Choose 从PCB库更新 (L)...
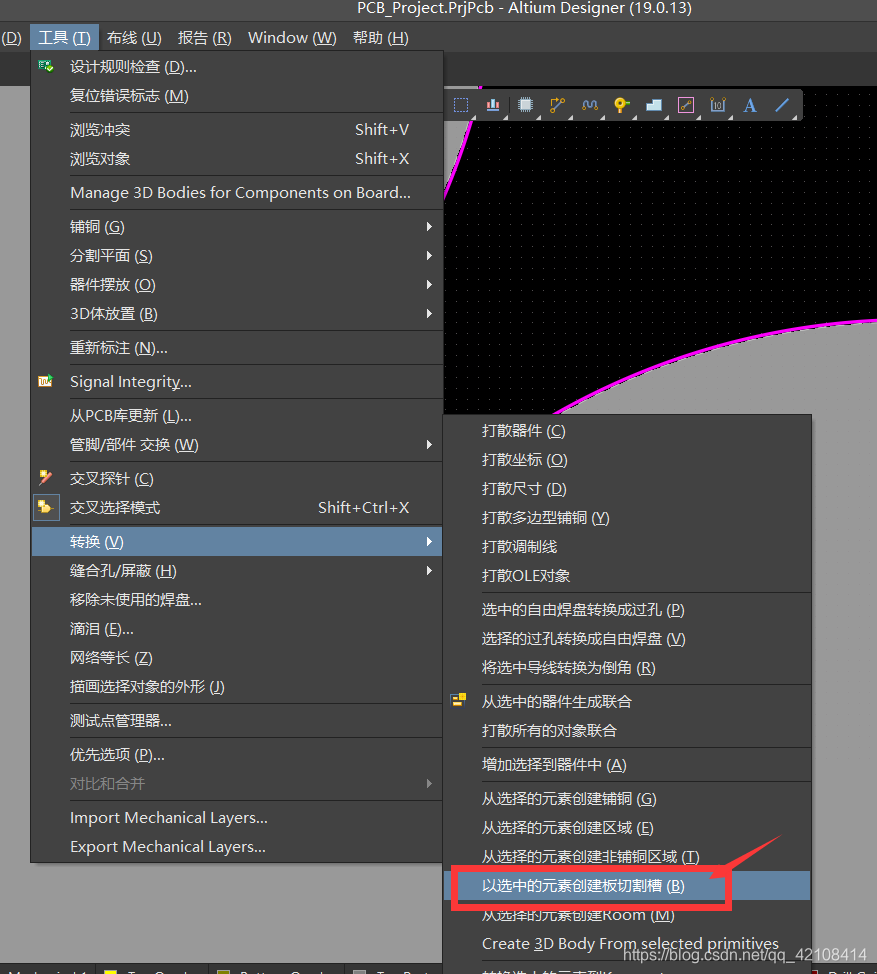The height and width of the screenshot is (974, 877). point(237,416)
